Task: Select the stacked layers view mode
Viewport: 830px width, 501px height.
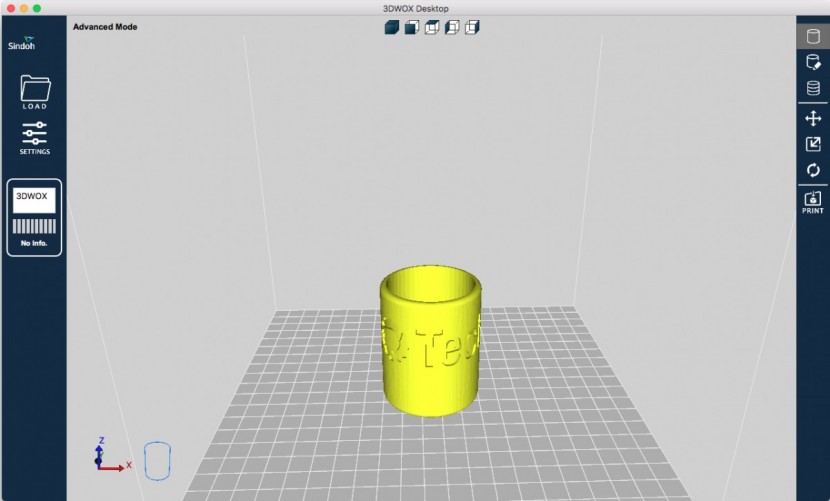Action: (813, 88)
